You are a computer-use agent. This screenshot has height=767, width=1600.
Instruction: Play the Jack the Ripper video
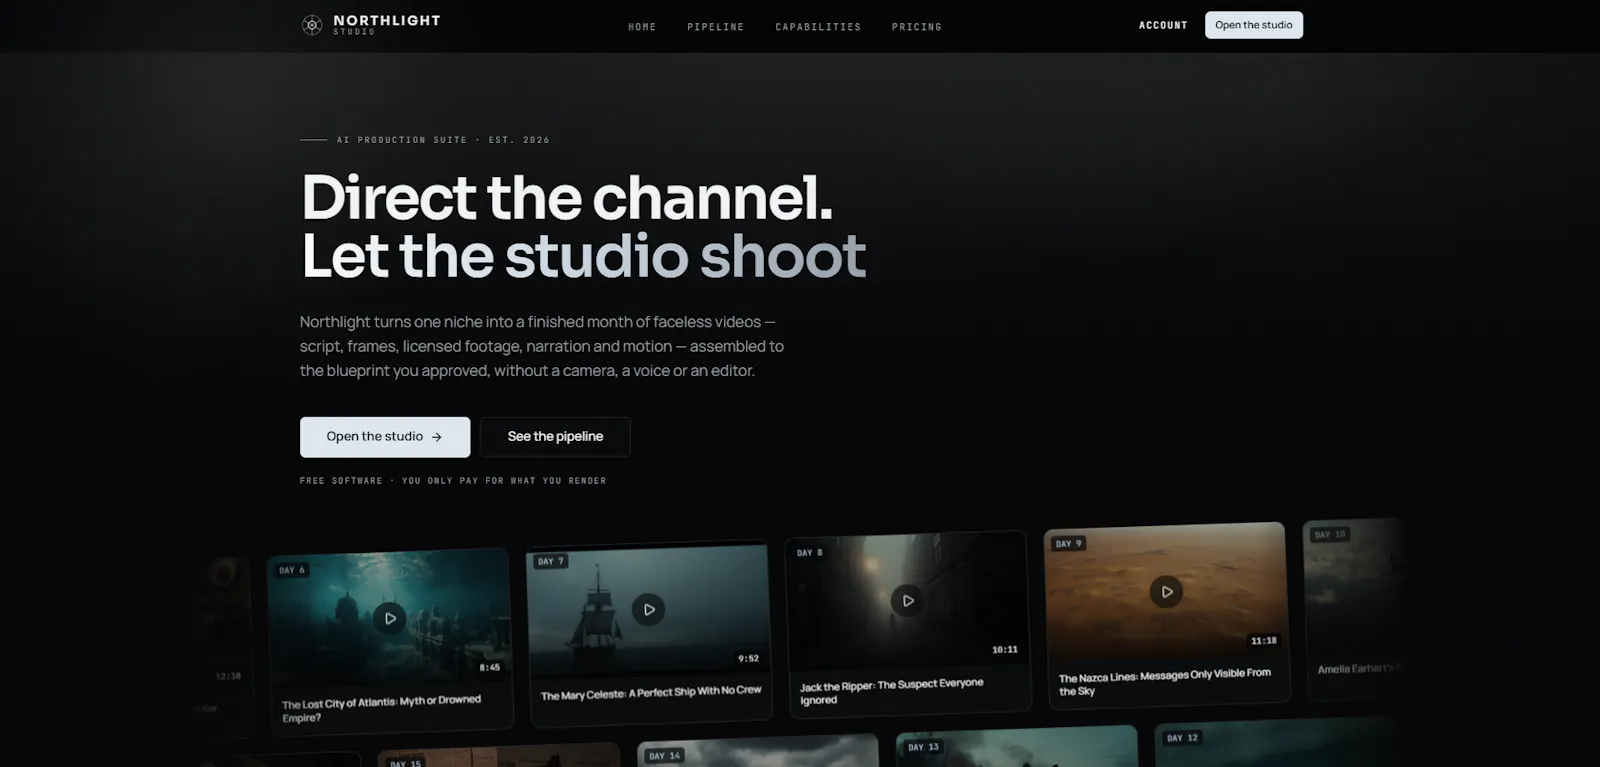click(907, 601)
